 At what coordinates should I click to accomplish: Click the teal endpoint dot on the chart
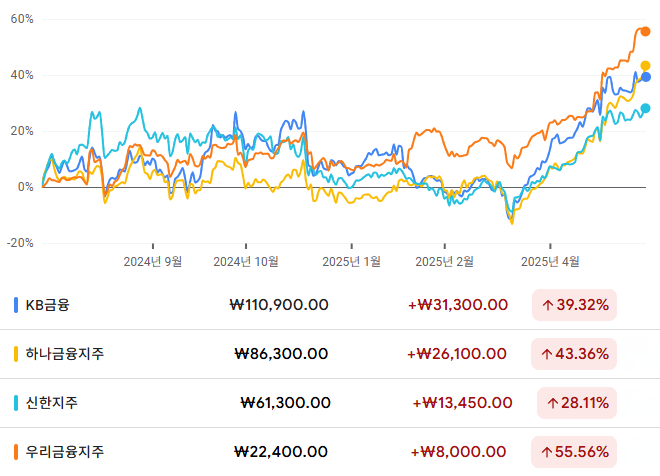(645, 108)
